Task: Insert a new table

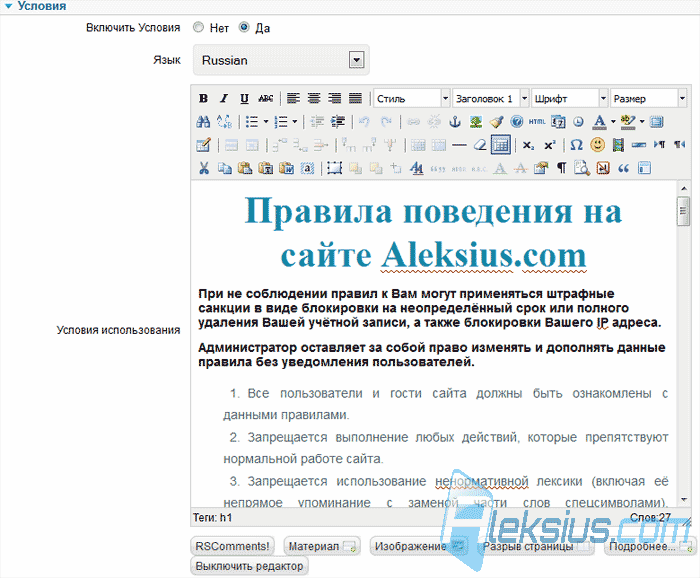Action: tap(203, 145)
